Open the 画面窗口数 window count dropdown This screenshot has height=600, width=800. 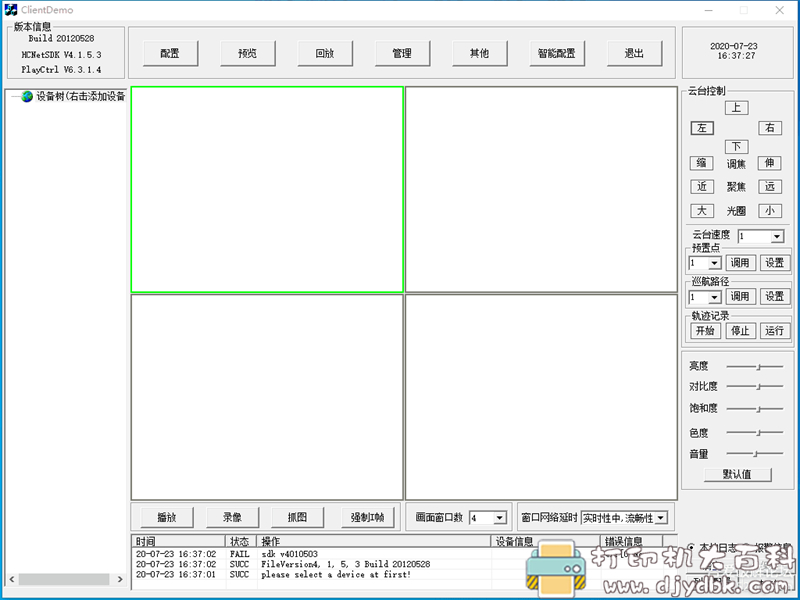point(500,518)
